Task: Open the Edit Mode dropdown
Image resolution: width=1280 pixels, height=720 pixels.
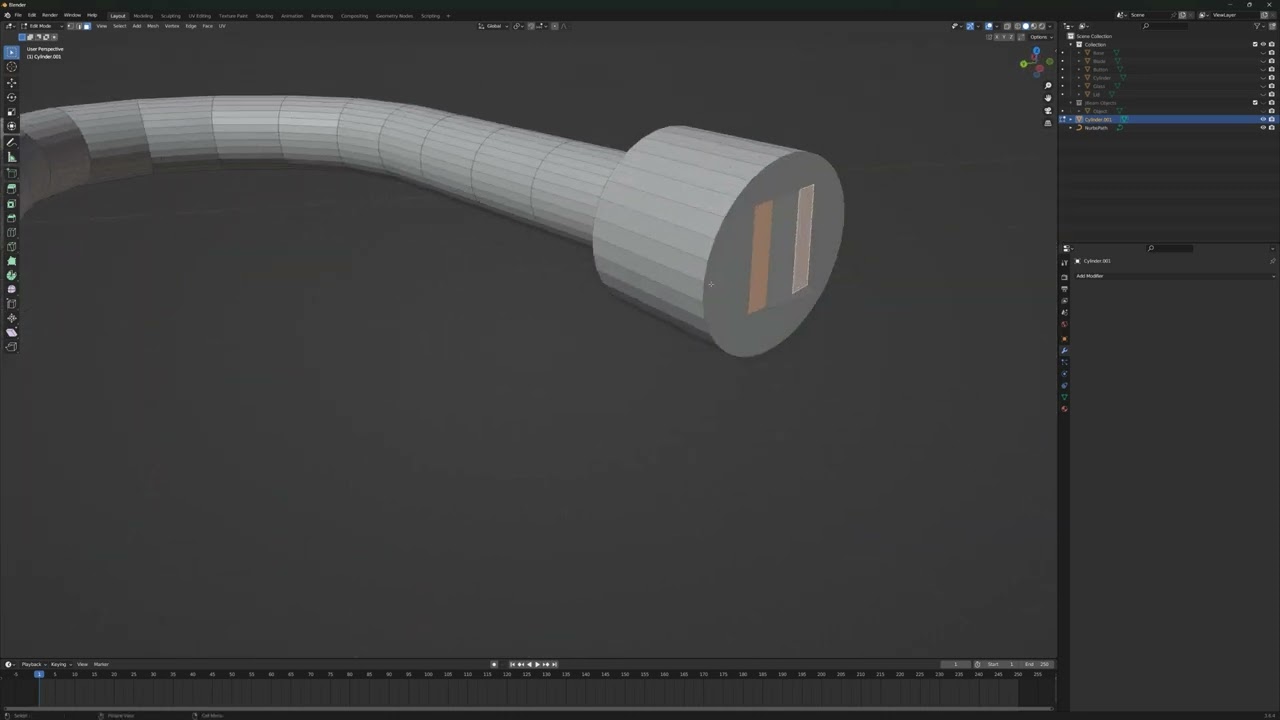Action: coord(42,26)
